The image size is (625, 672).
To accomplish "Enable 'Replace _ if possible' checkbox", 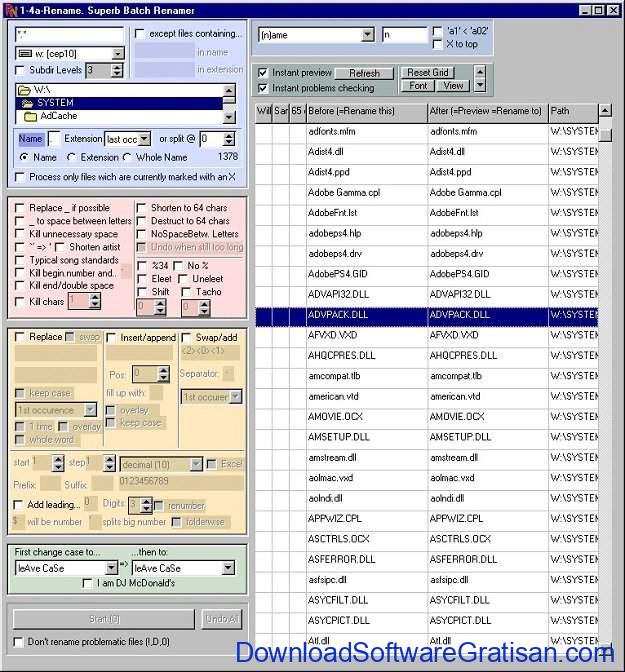I will (x=19, y=208).
